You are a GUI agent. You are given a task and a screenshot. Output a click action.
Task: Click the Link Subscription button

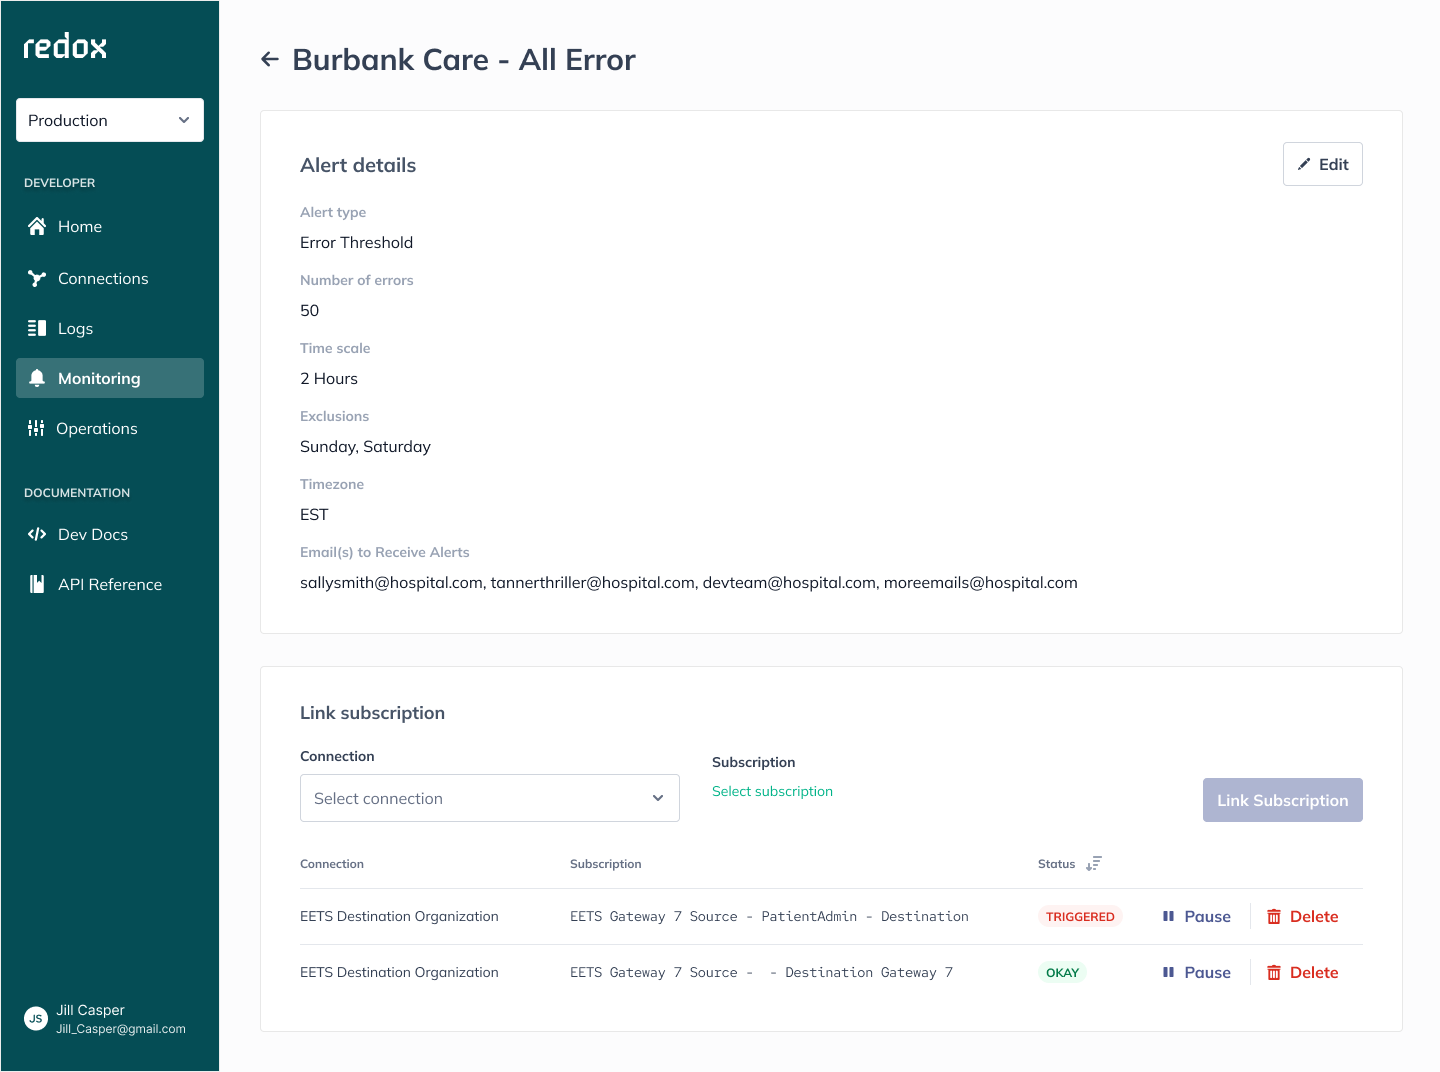tap(1282, 800)
